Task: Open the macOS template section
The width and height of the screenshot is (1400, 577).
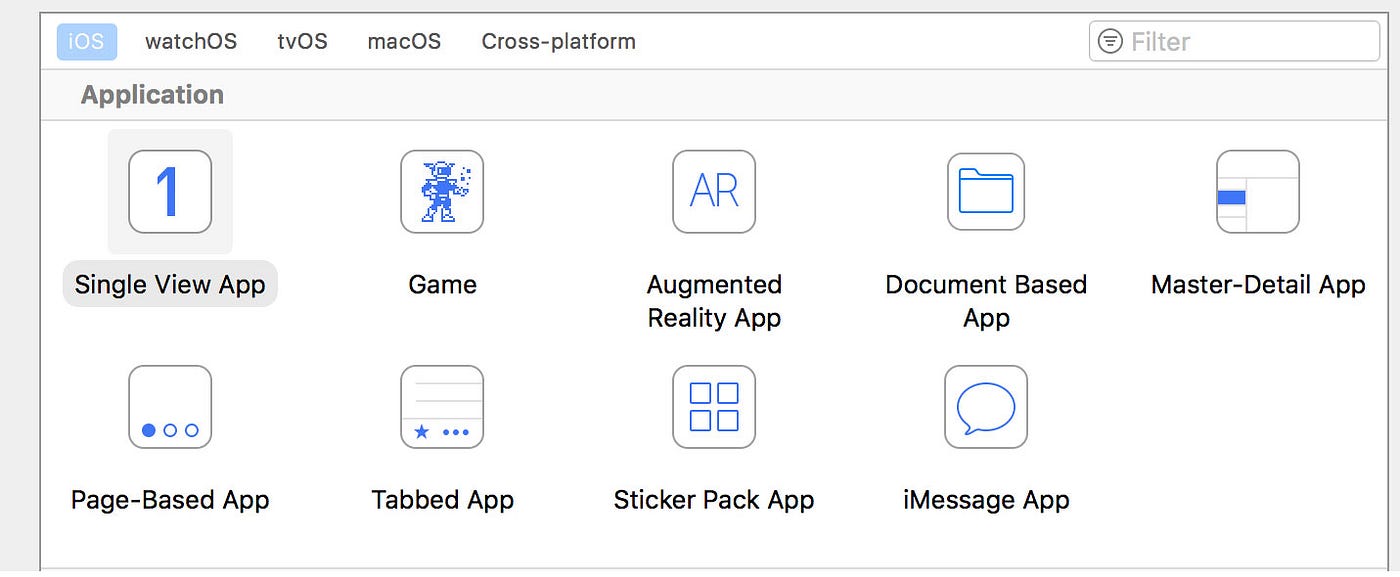Action: pos(404,41)
